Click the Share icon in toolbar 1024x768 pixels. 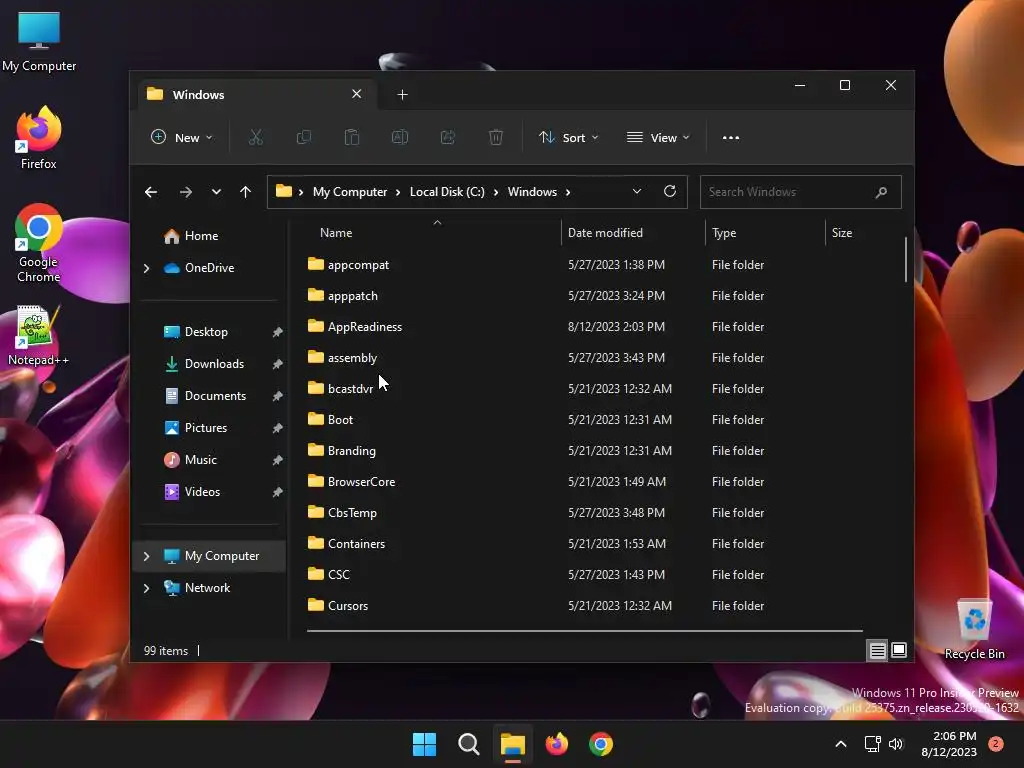448,137
